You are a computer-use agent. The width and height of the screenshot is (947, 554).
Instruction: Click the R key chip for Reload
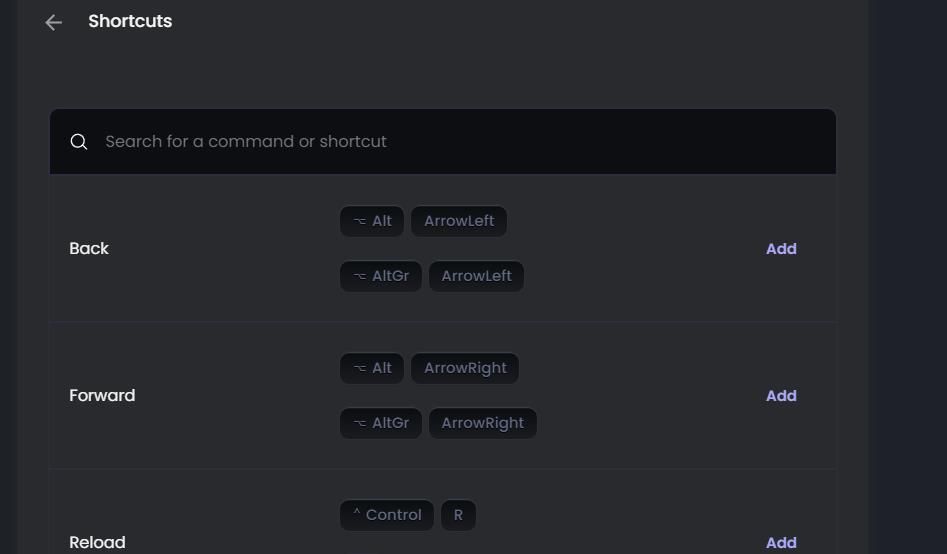click(458, 515)
